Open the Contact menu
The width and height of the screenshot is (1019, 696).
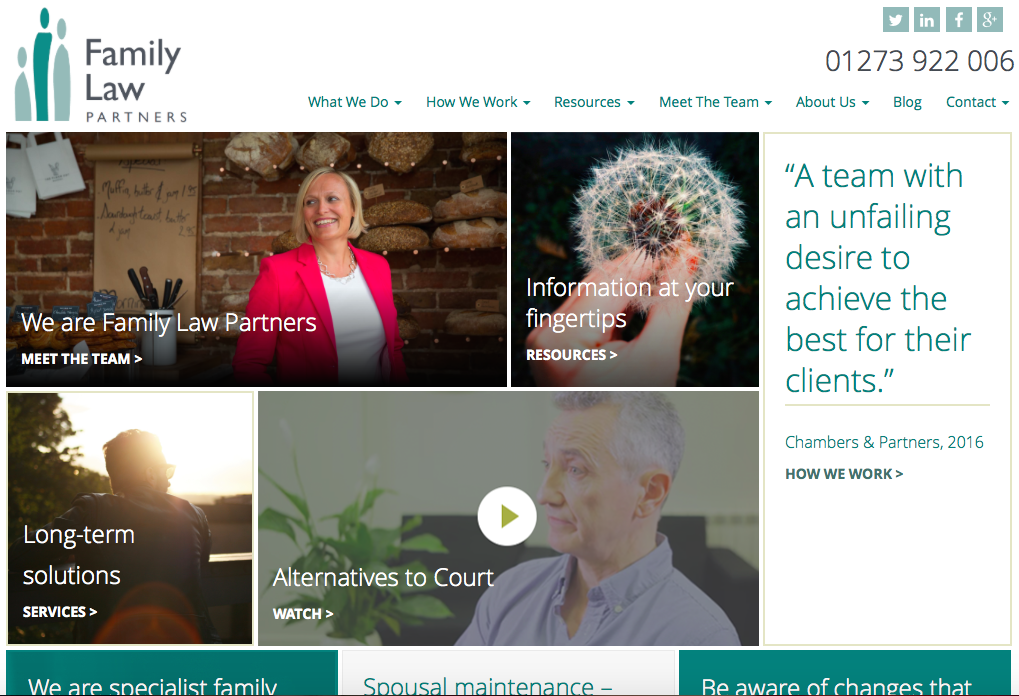tap(977, 102)
